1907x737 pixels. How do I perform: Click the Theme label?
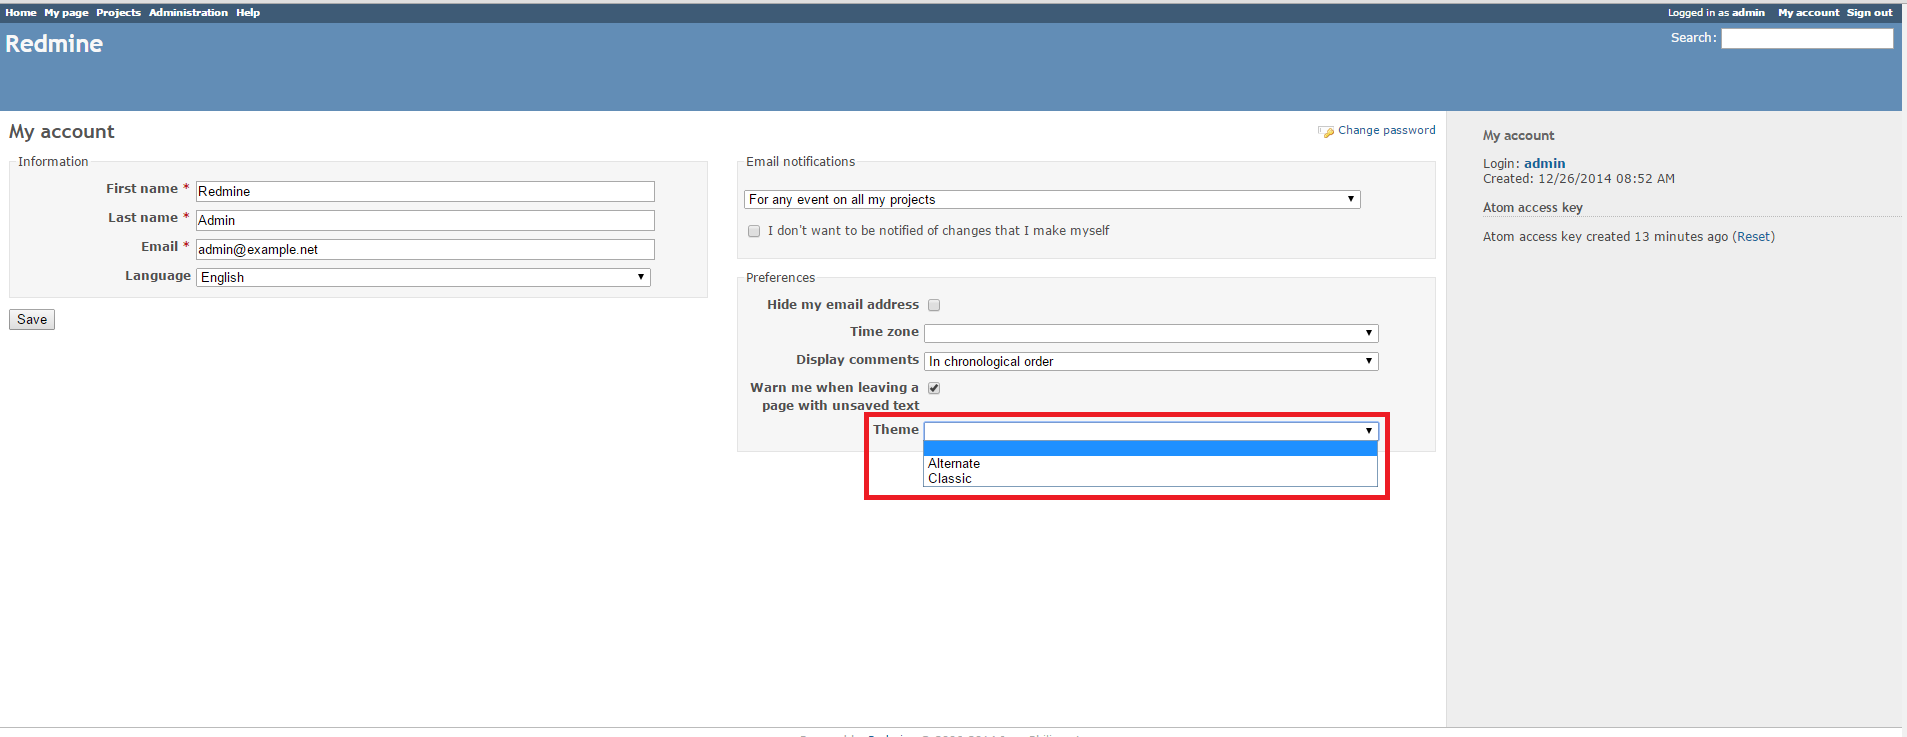click(896, 429)
